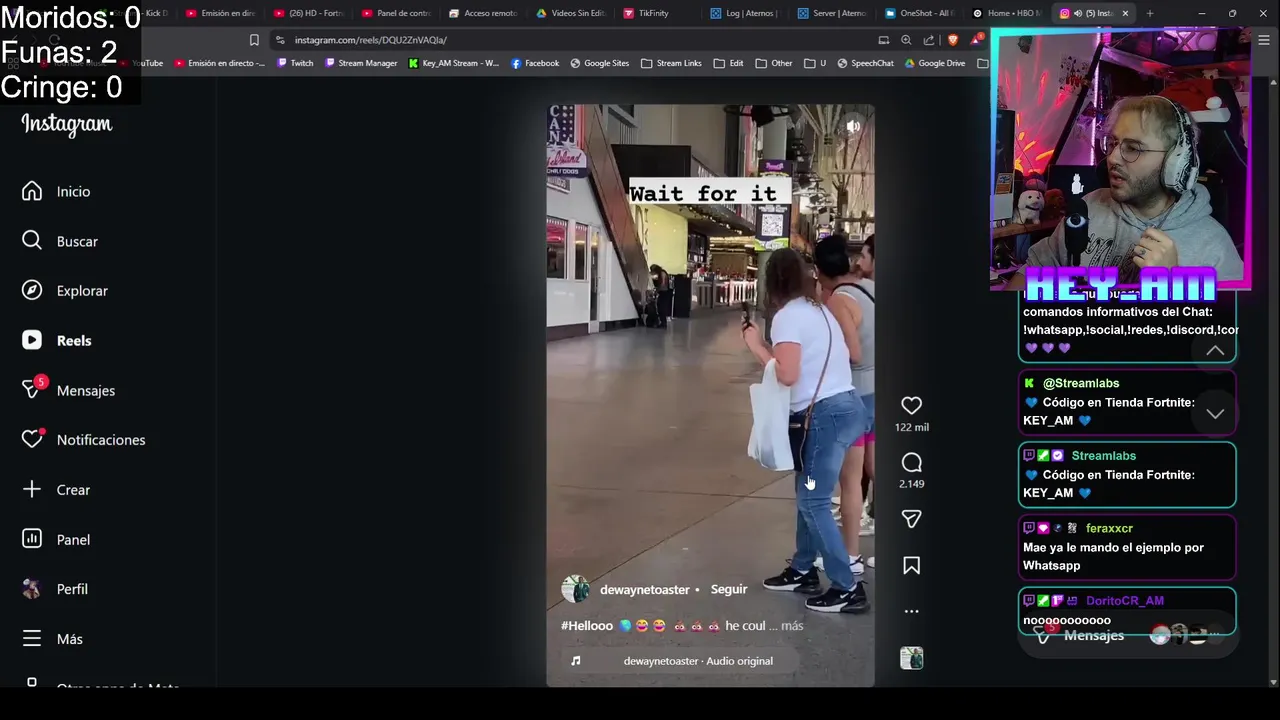This screenshot has height=720, width=1280.
Task: Open the Google Drive bookmark
Action: tap(935, 63)
